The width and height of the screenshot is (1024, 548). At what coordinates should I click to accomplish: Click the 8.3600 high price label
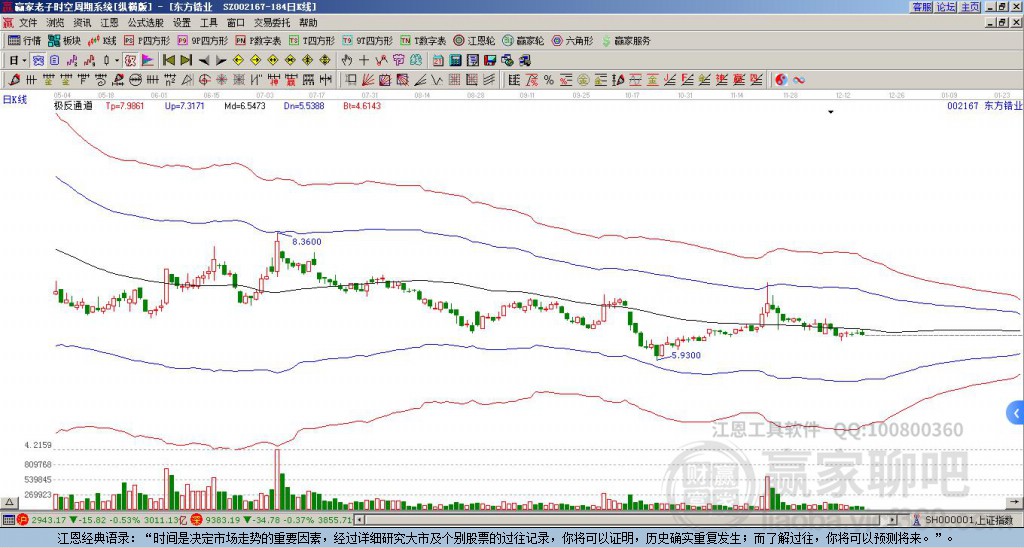306,242
